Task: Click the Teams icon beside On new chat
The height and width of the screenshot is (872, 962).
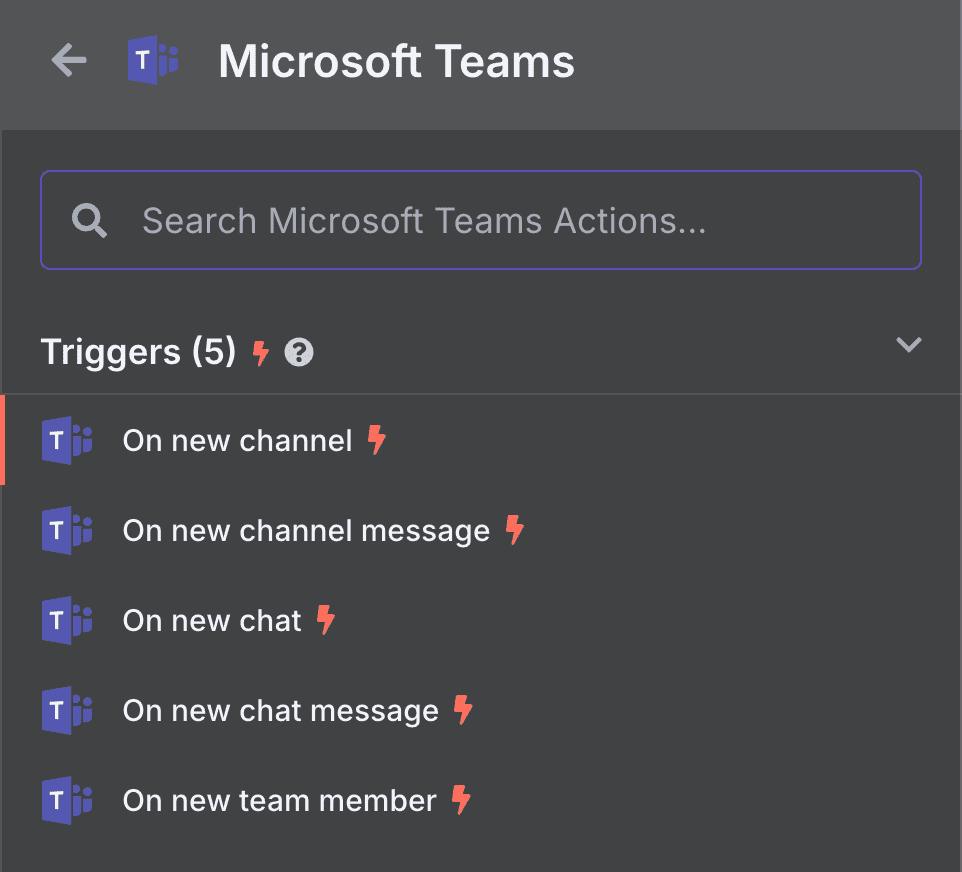Action: pos(67,621)
